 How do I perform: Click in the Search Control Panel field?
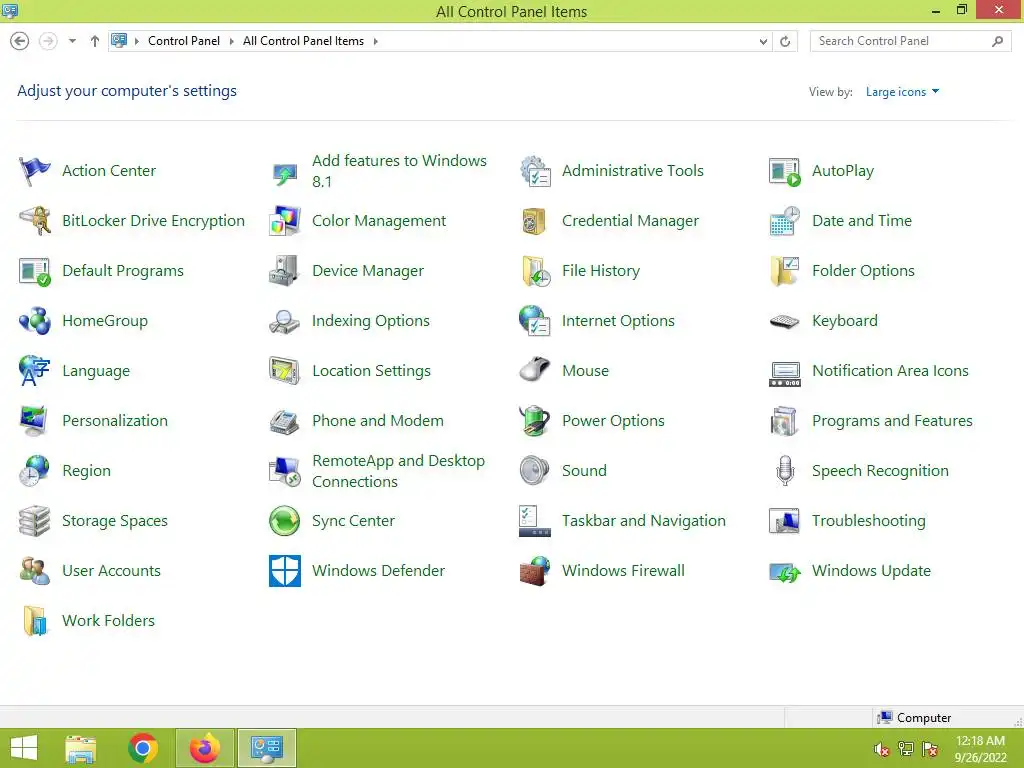pyautogui.click(x=910, y=41)
